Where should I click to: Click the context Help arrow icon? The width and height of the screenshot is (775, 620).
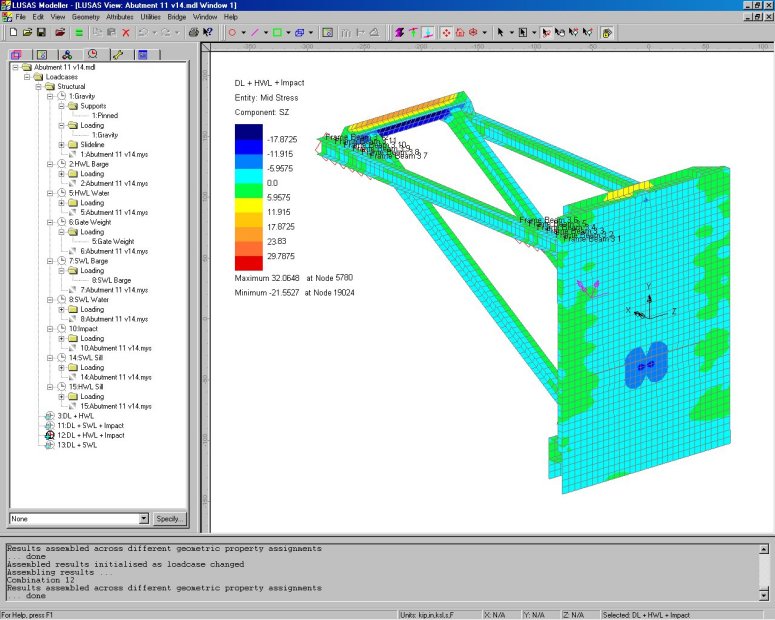(208, 32)
